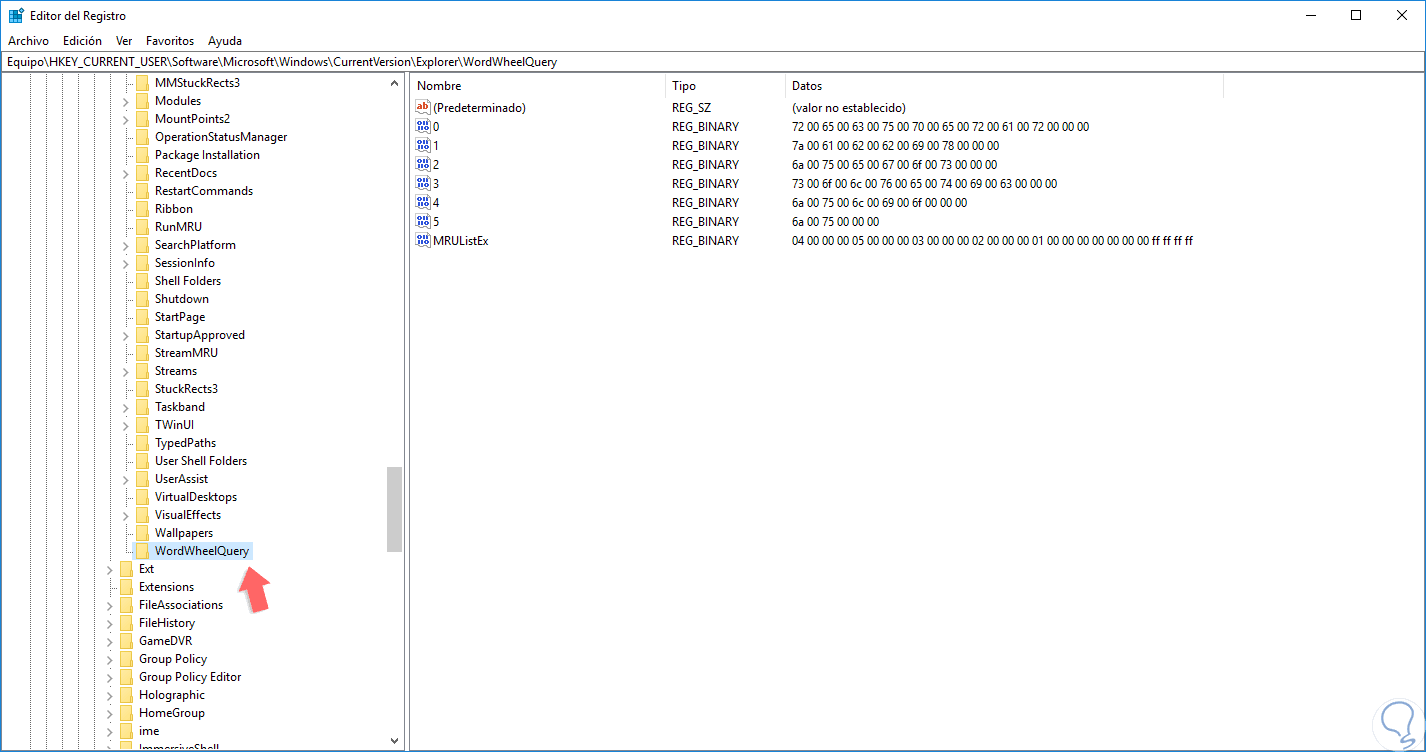Expand the Ext key

coord(110,569)
